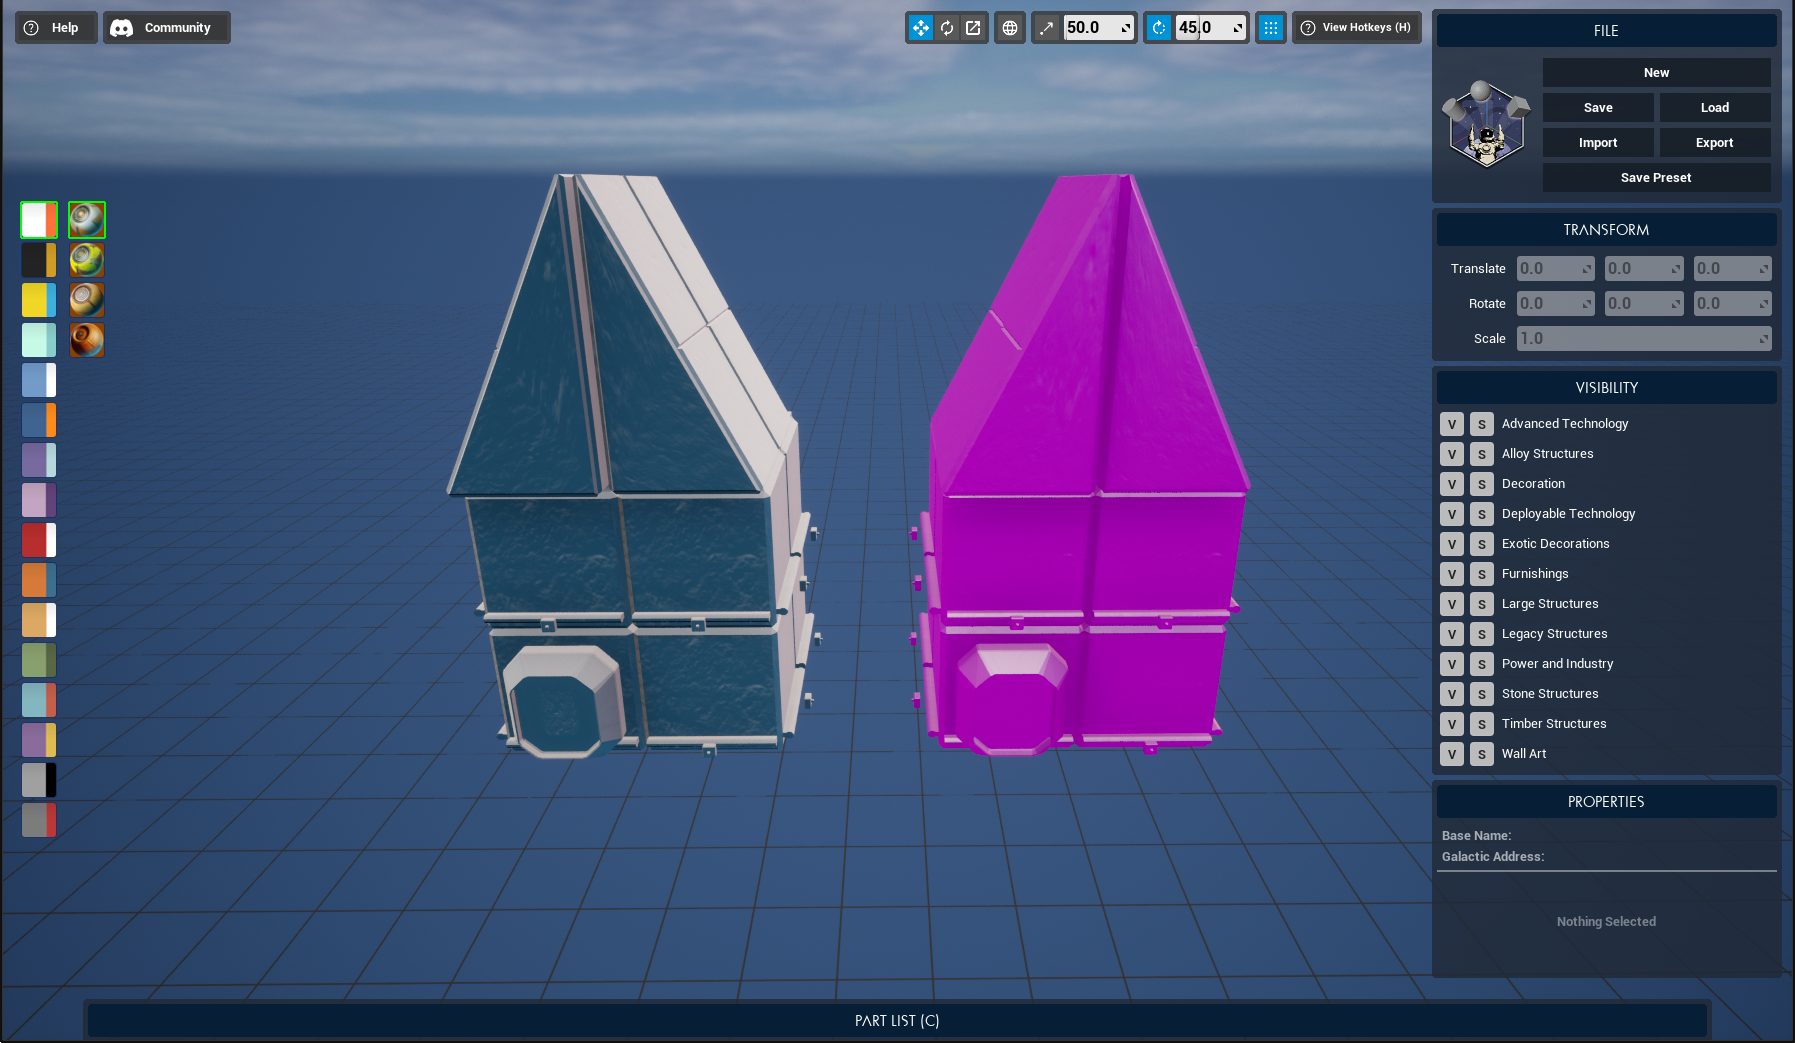1795x1043 pixels.
Task: Select the scale gizmo tool
Action: pyautogui.click(x=973, y=28)
